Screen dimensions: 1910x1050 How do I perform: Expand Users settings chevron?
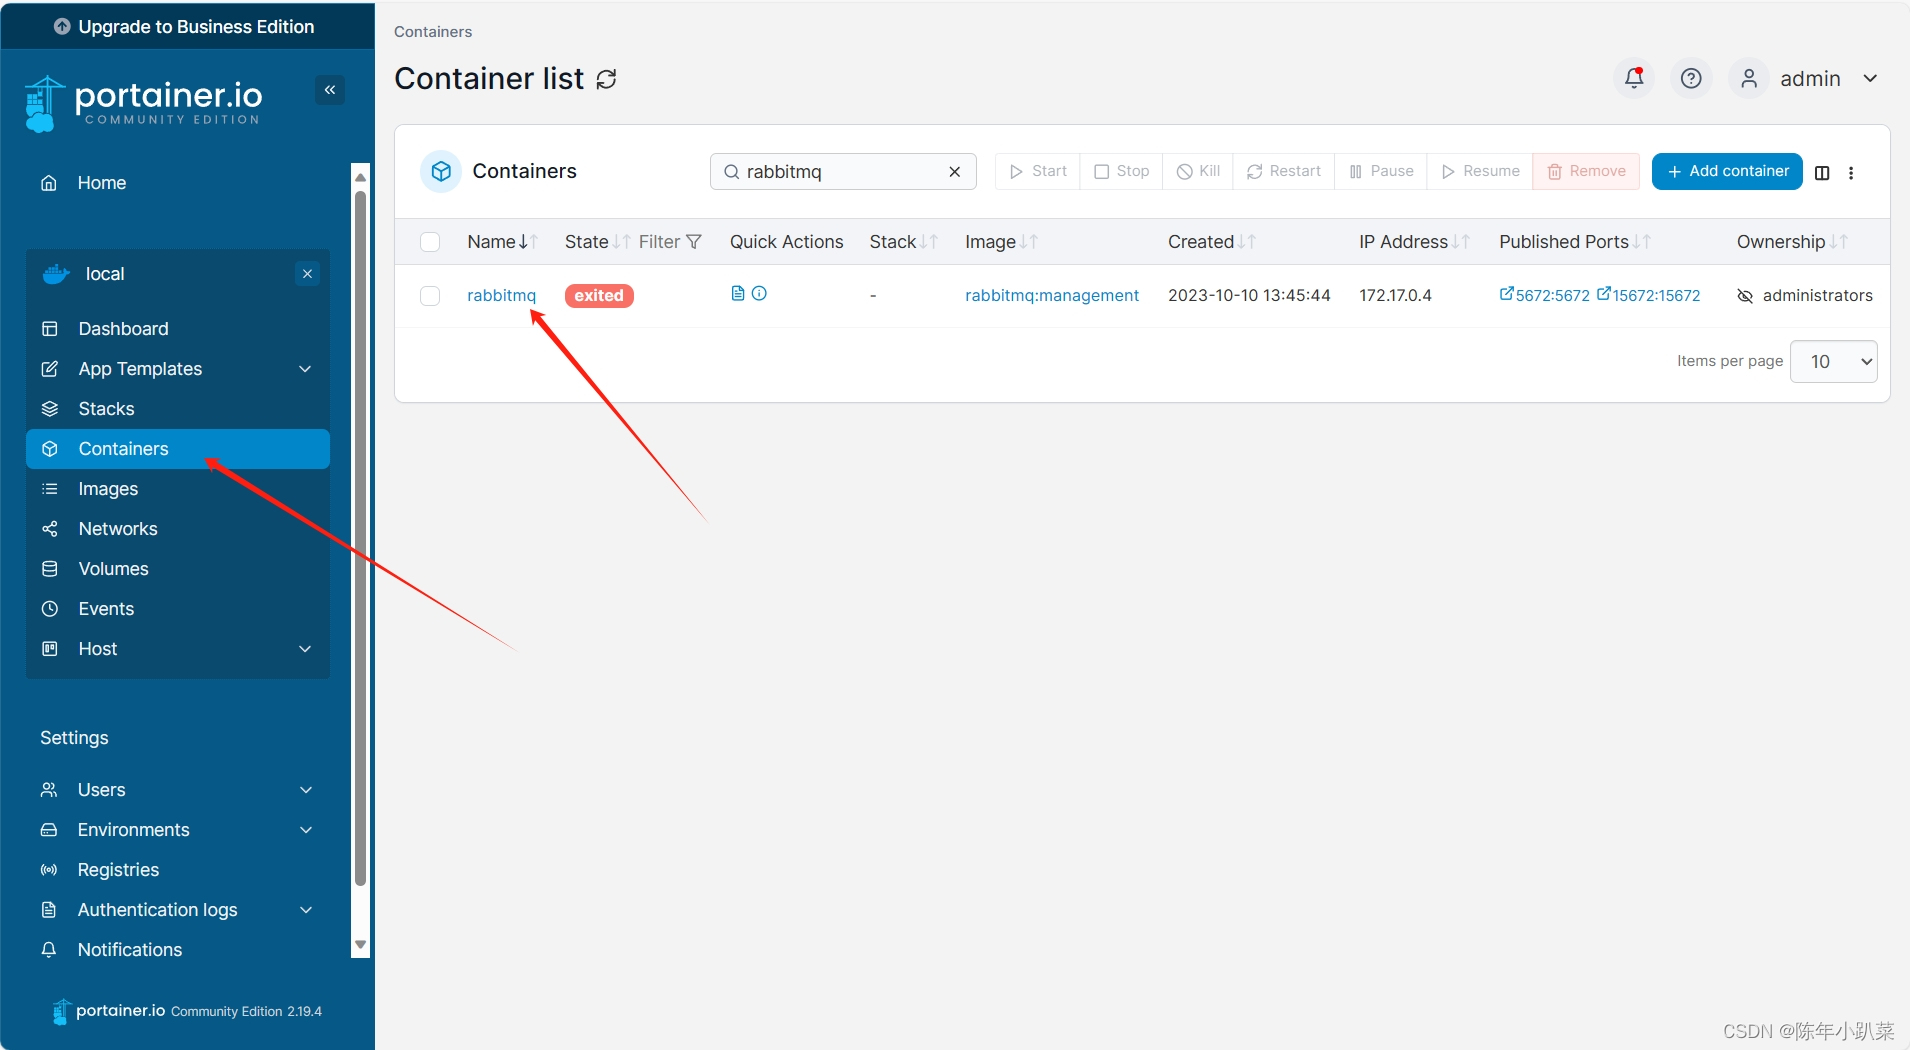[306, 790]
